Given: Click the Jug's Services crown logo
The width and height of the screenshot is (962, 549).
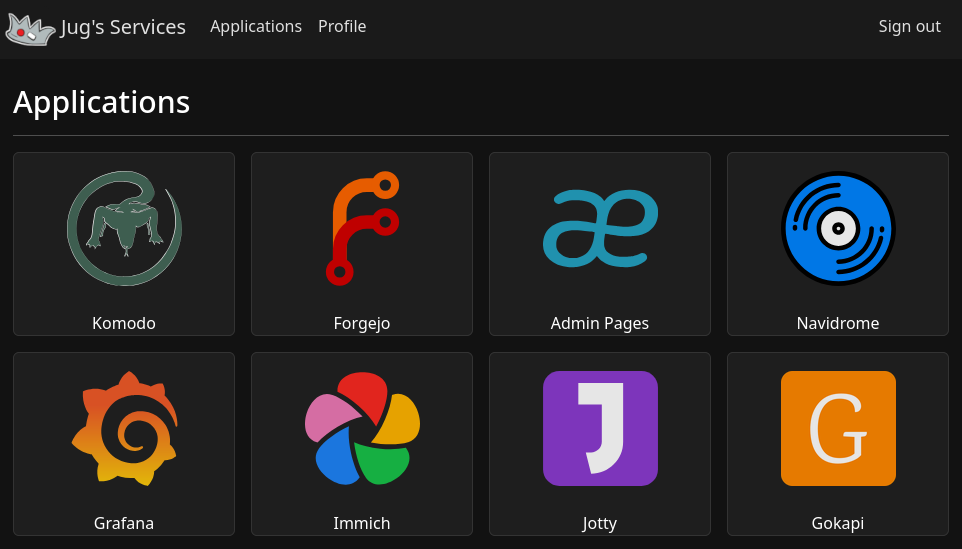Looking at the screenshot, I should [x=30, y=29].
